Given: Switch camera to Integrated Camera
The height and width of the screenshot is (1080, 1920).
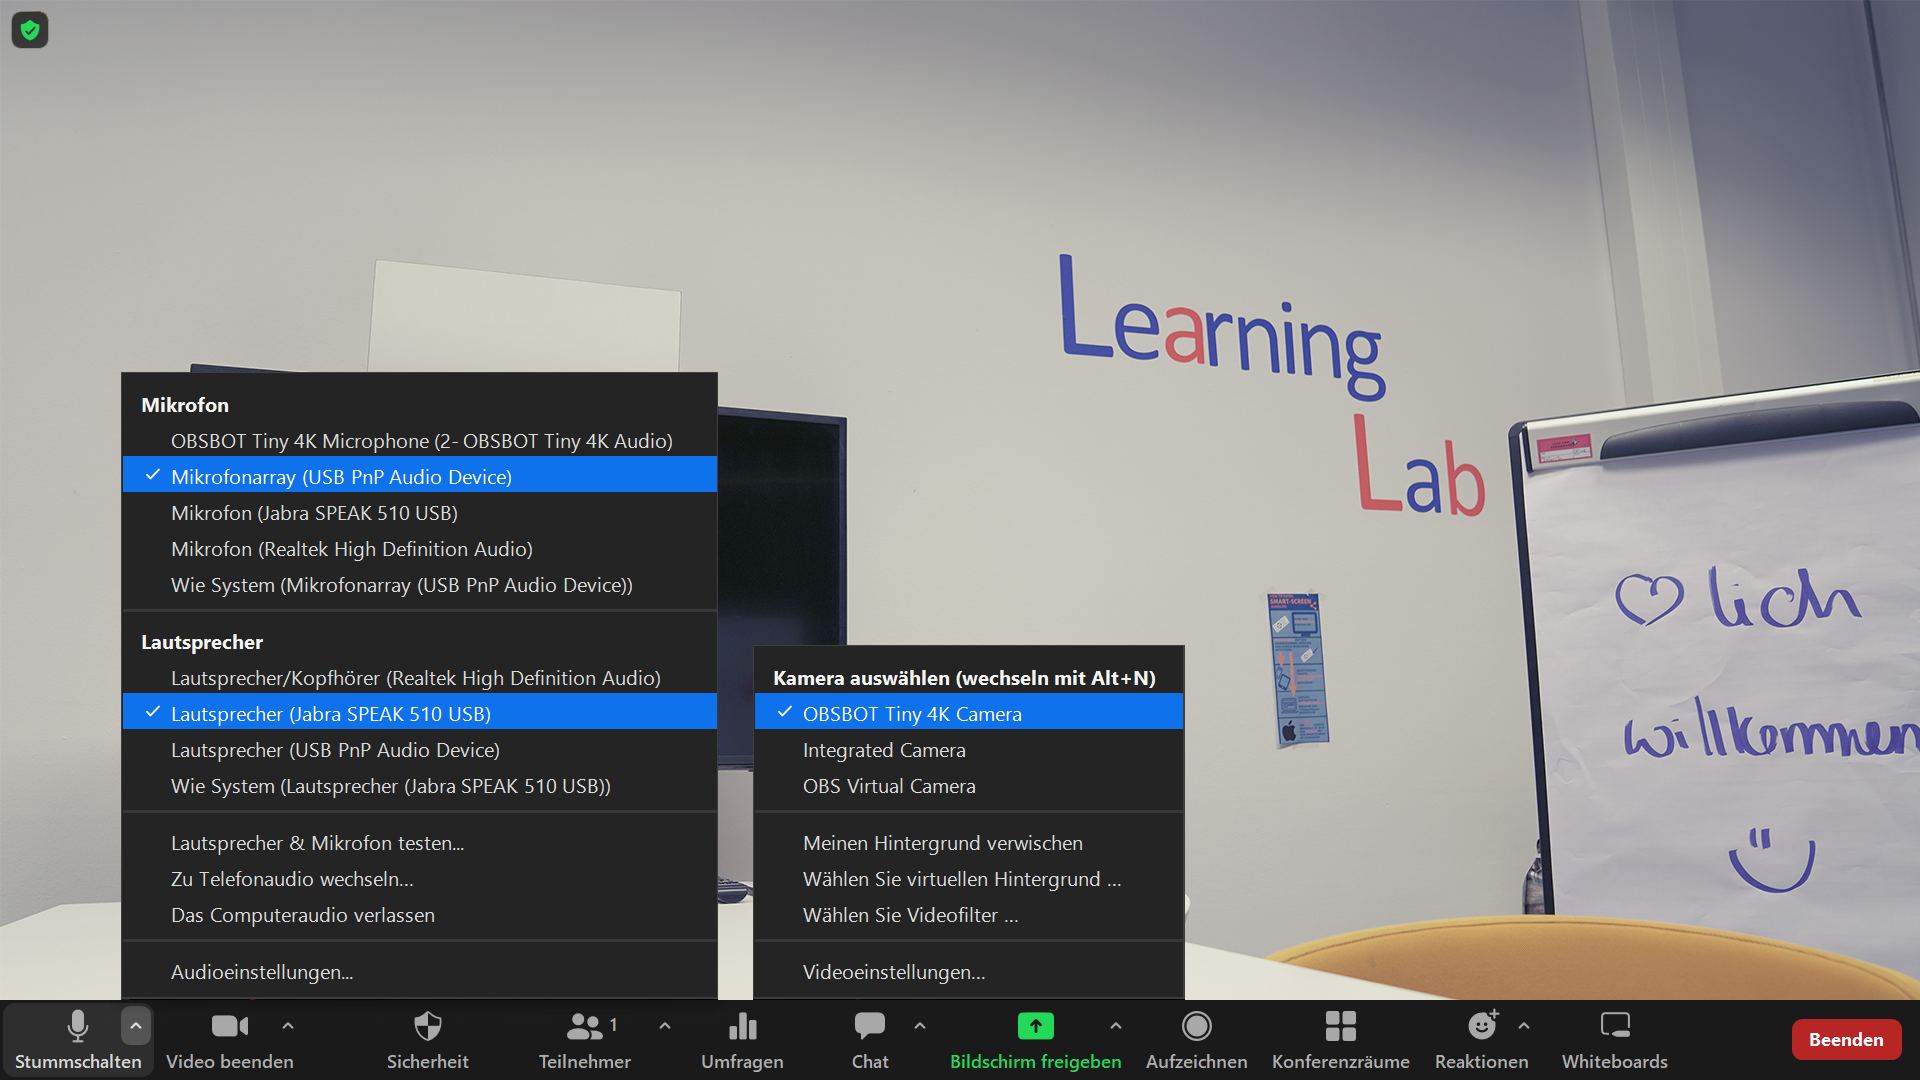Looking at the screenshot, I should [x=884, y=750].
